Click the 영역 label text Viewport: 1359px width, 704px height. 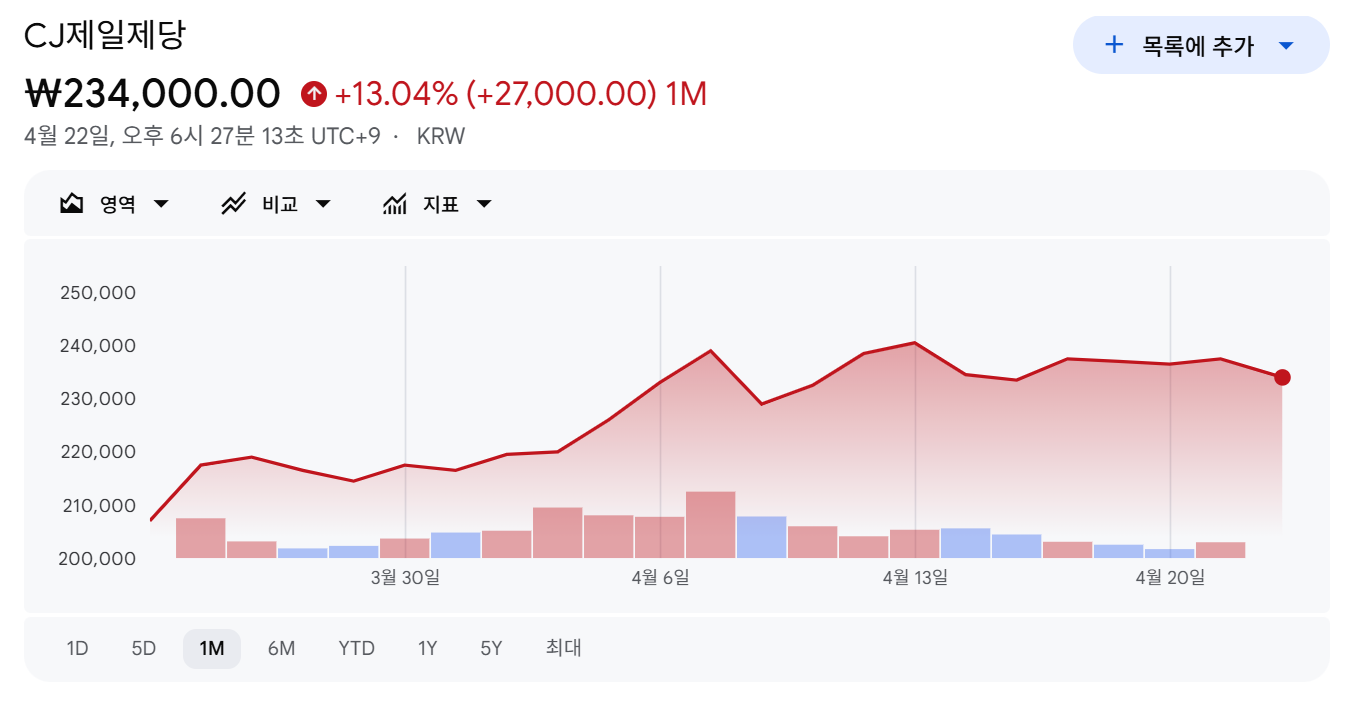click(117, 204)
